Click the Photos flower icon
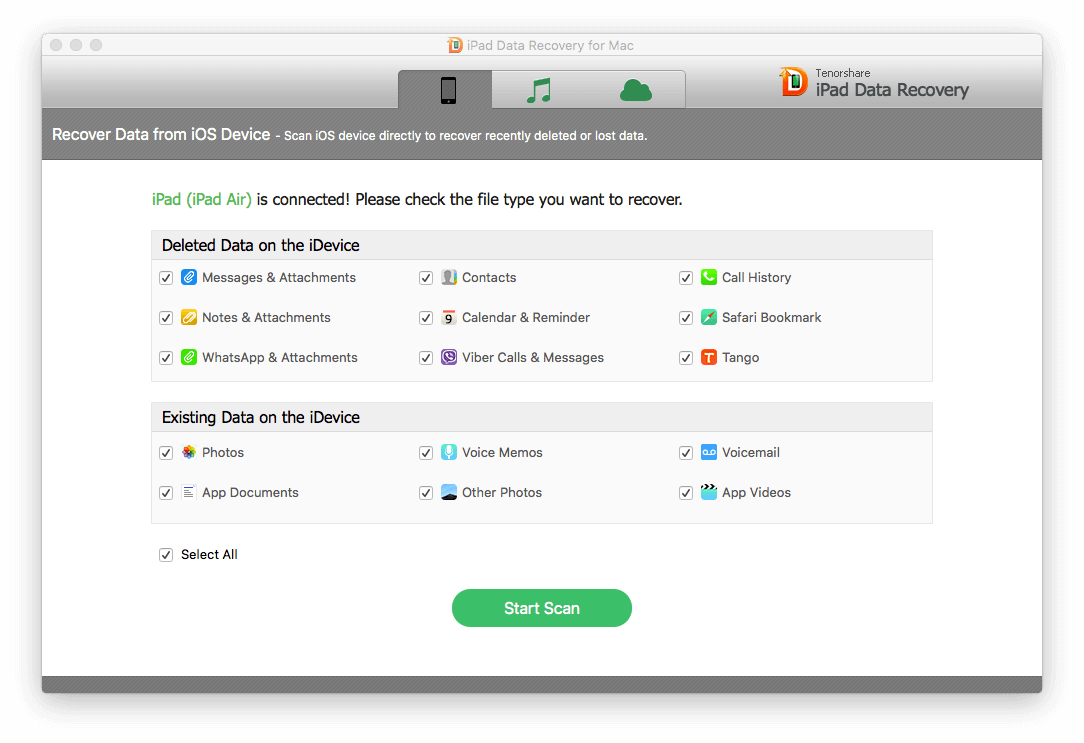The width and height of the screenshot is (1084, 743). point(189,452)
